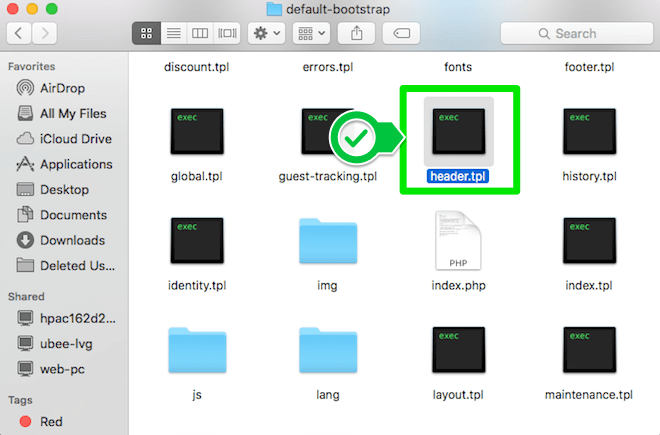
Task: Select the js folder icon
Action: [197, 350]
